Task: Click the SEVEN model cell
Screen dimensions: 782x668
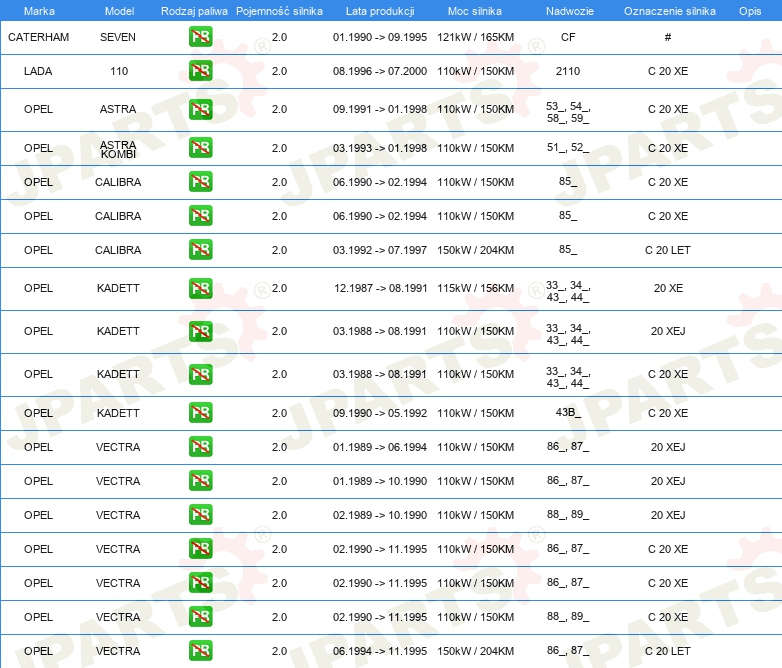Action: coord(118,37)
